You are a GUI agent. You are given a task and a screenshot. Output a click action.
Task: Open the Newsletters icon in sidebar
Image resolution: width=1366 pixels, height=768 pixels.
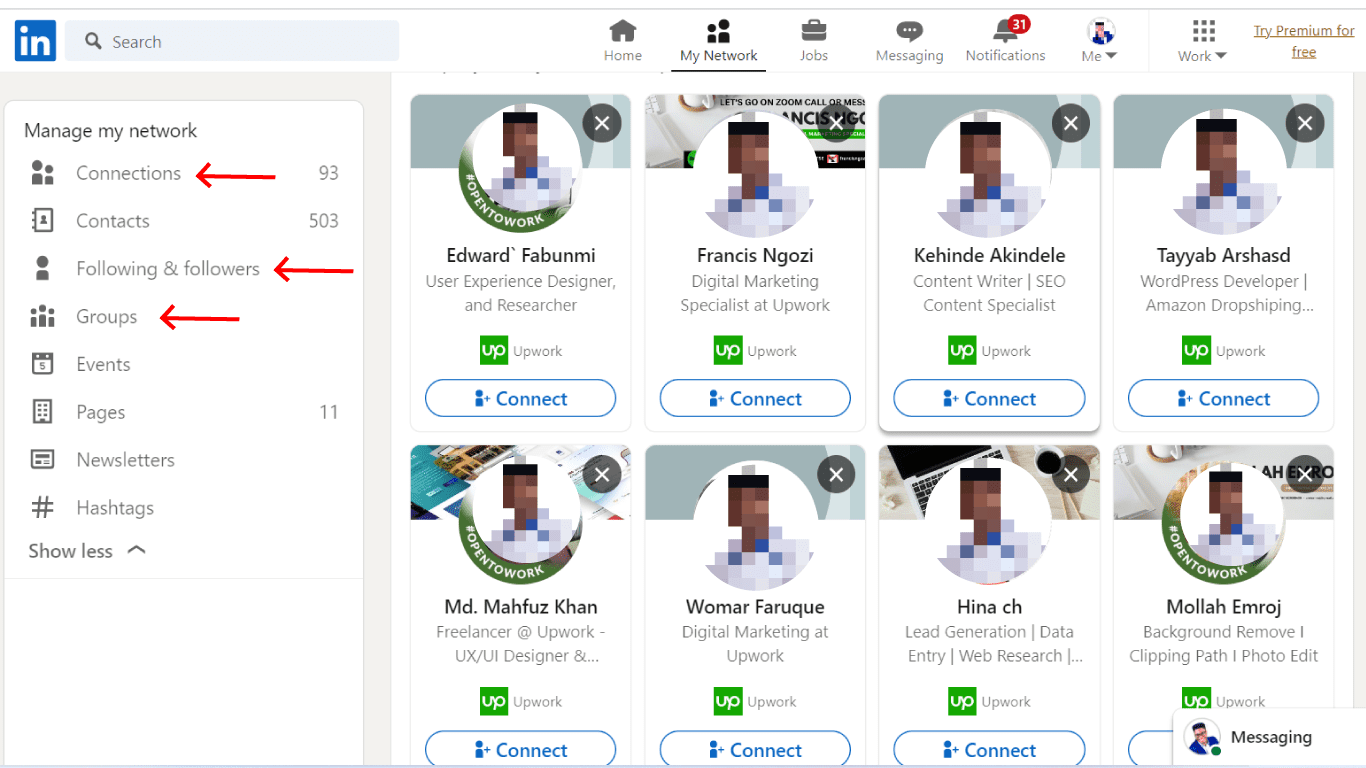42,460
